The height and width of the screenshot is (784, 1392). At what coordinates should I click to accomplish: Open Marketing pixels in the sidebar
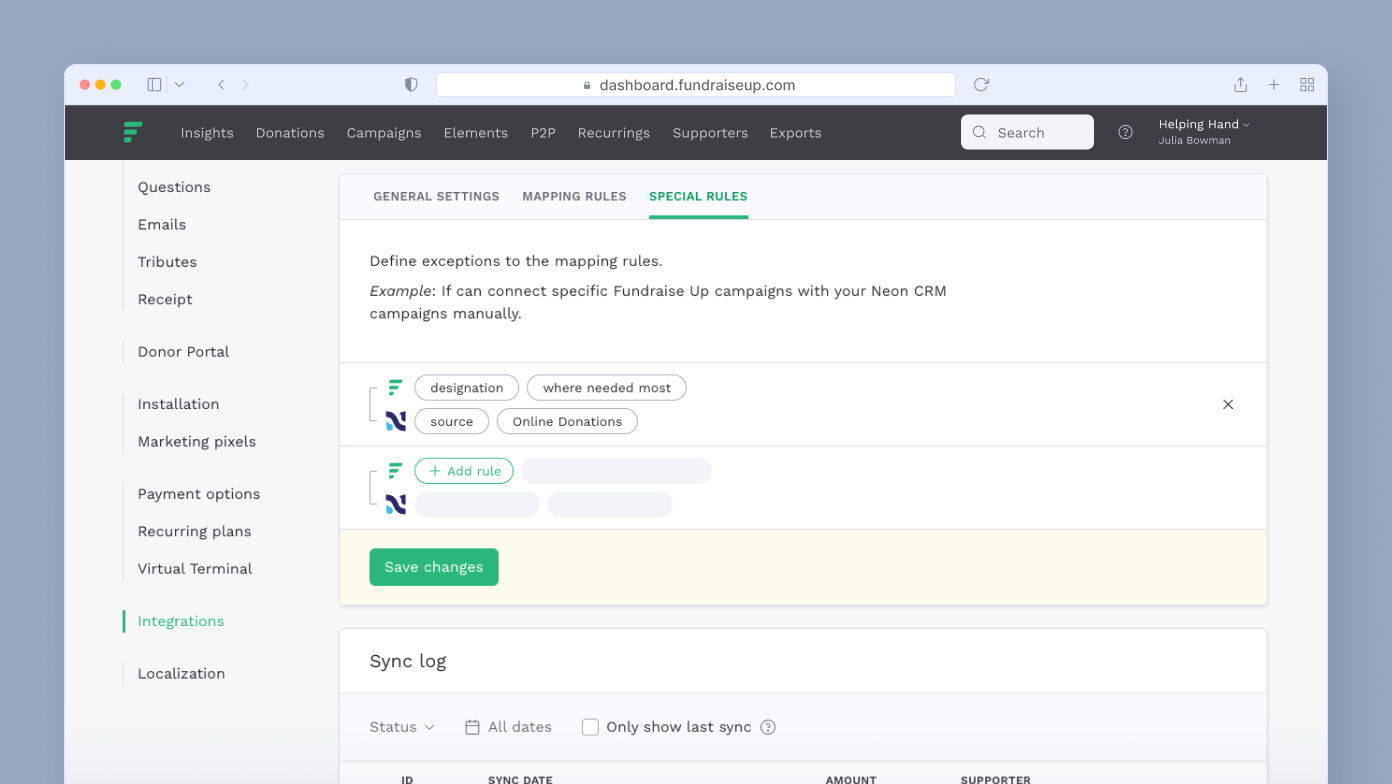[x=197, y=442]
